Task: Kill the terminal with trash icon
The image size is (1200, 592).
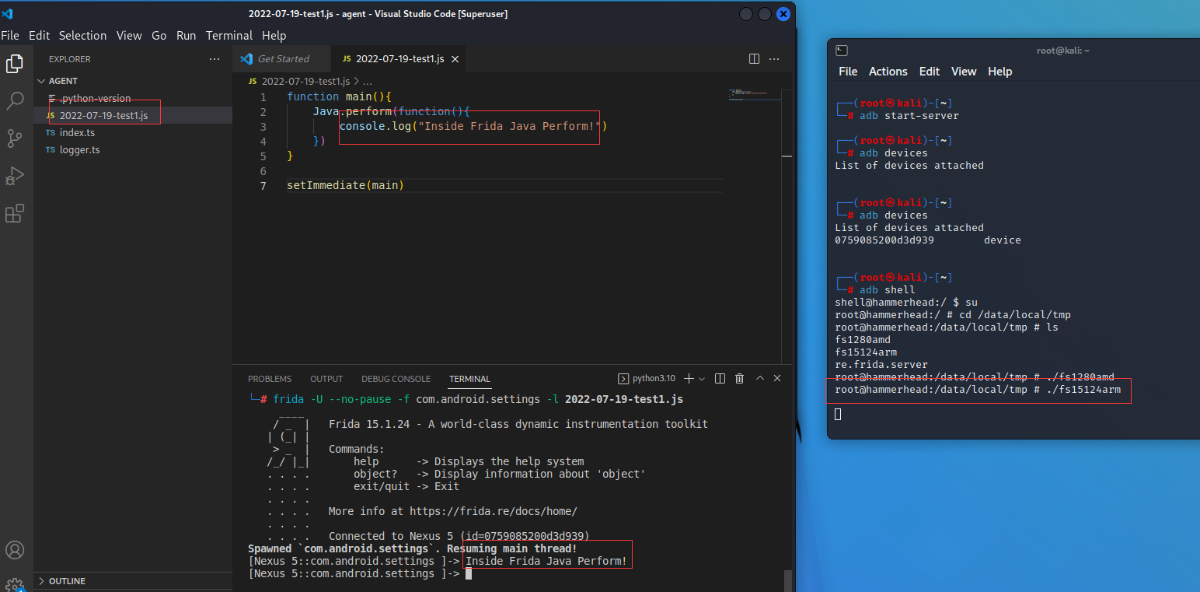Action: pos(740,379)
